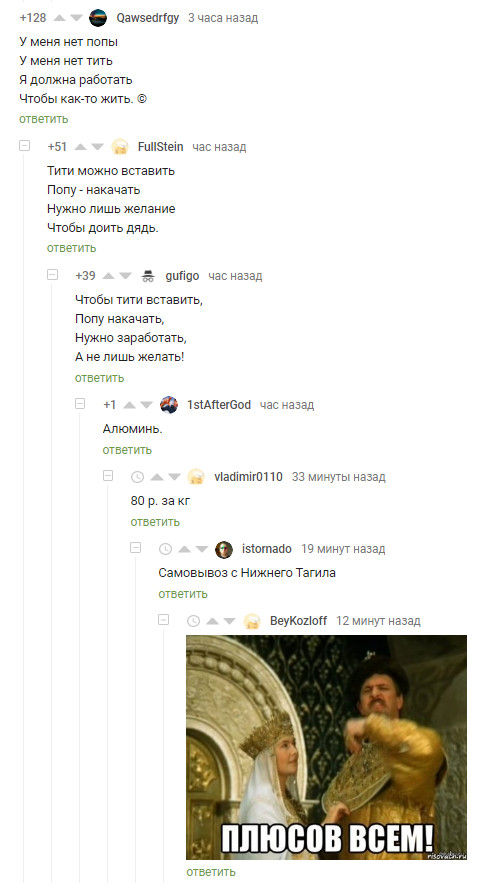
Task: Downvote BeyKozloff's image comment
Action: 230,621
